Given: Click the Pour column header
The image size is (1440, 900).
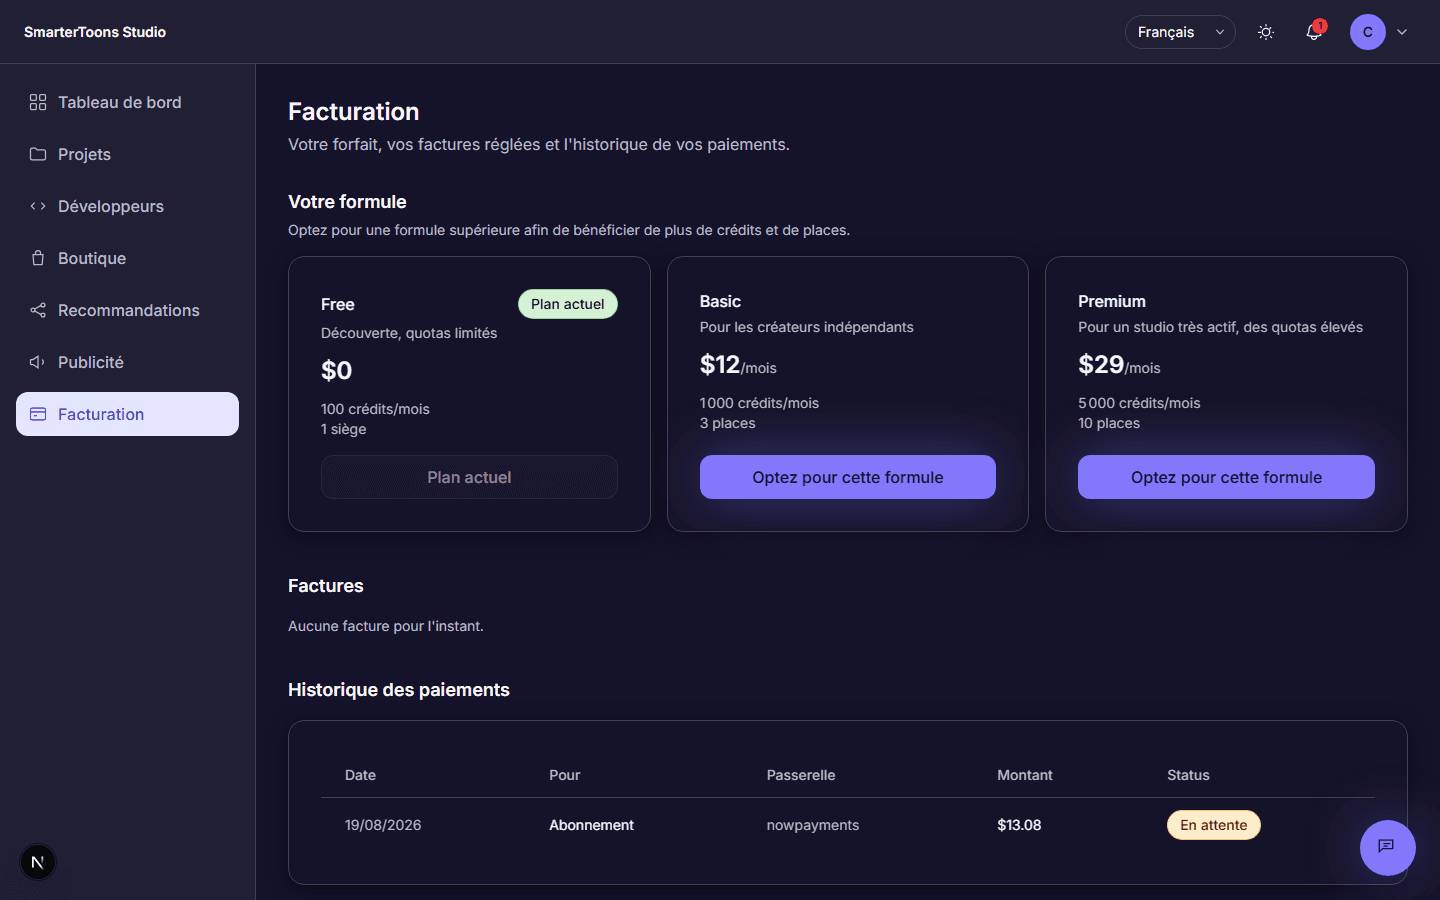Looking at the screenshot, I should 565,775.
